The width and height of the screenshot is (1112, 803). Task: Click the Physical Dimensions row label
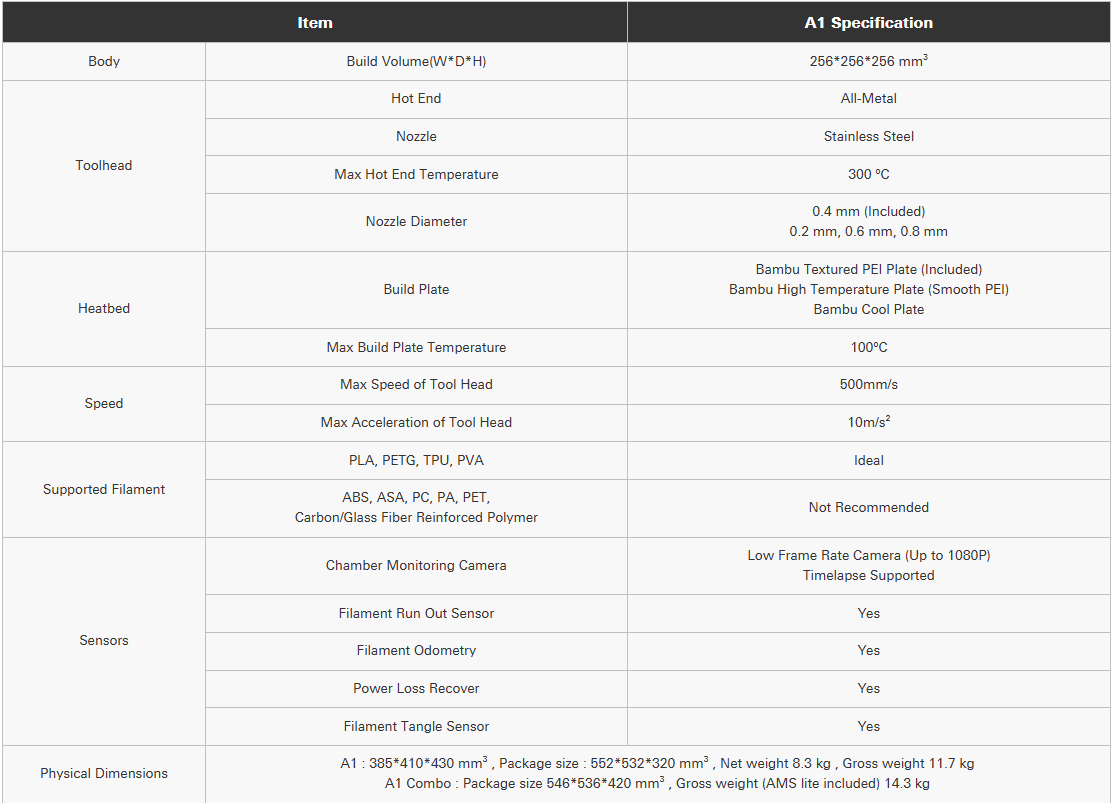(x=104, y=773)
